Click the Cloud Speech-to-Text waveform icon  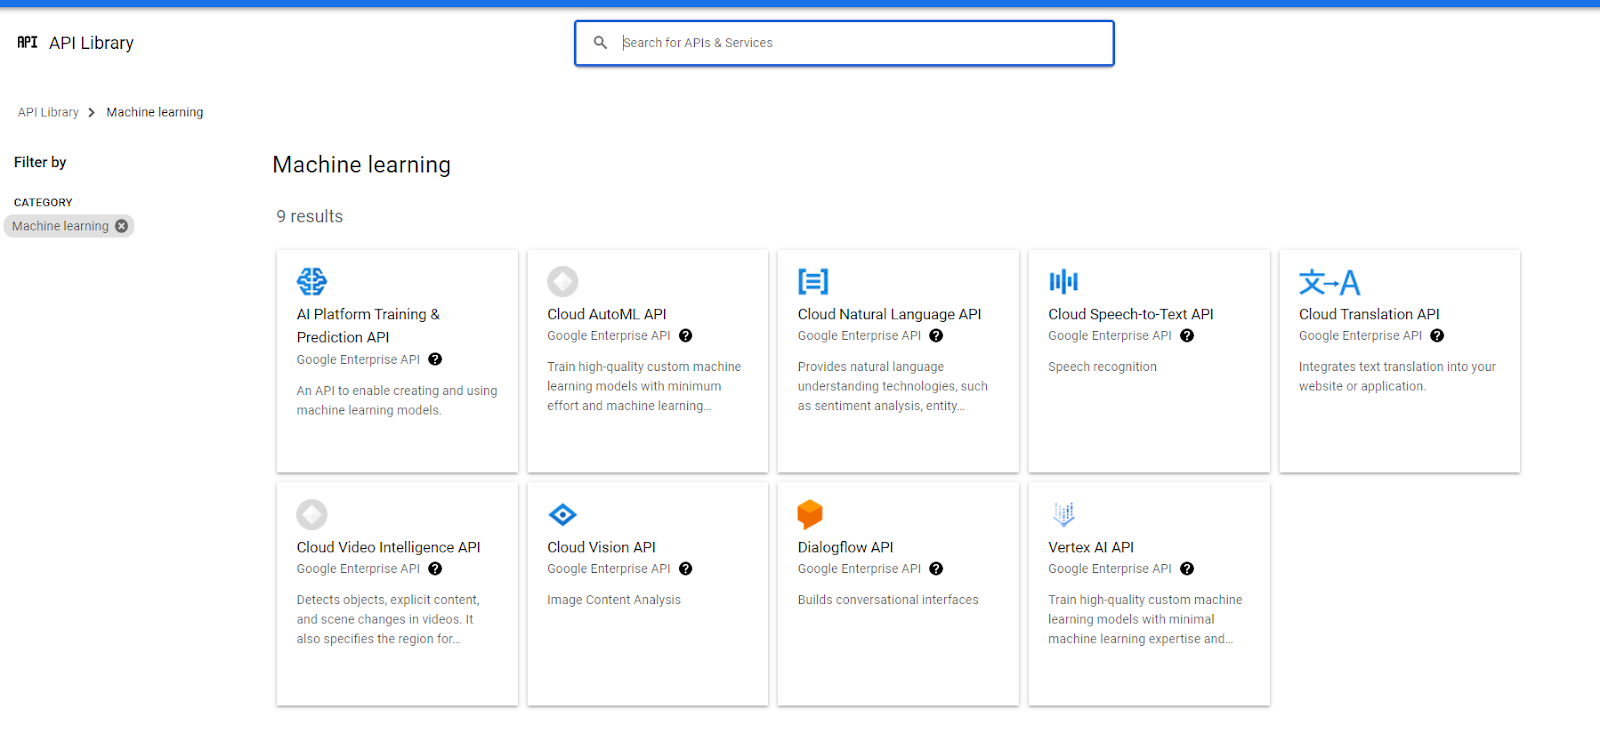point(1063,281)
